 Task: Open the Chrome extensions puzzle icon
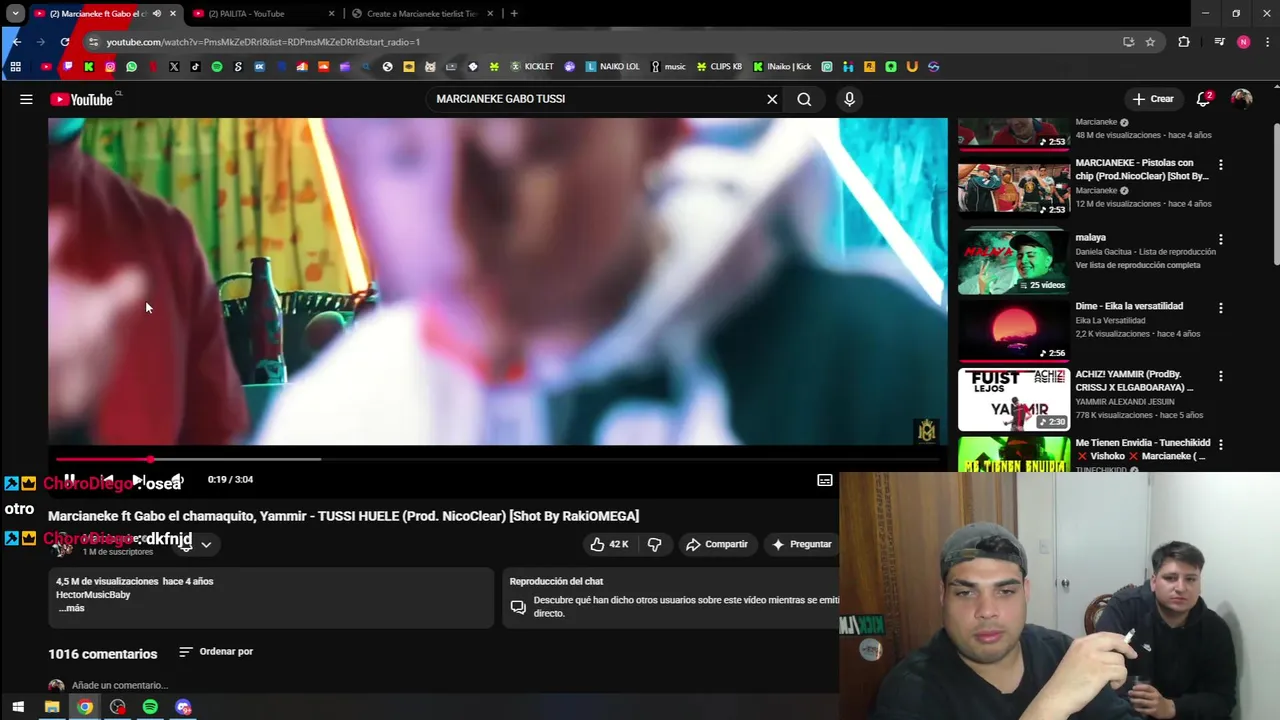click(1184, 42)
